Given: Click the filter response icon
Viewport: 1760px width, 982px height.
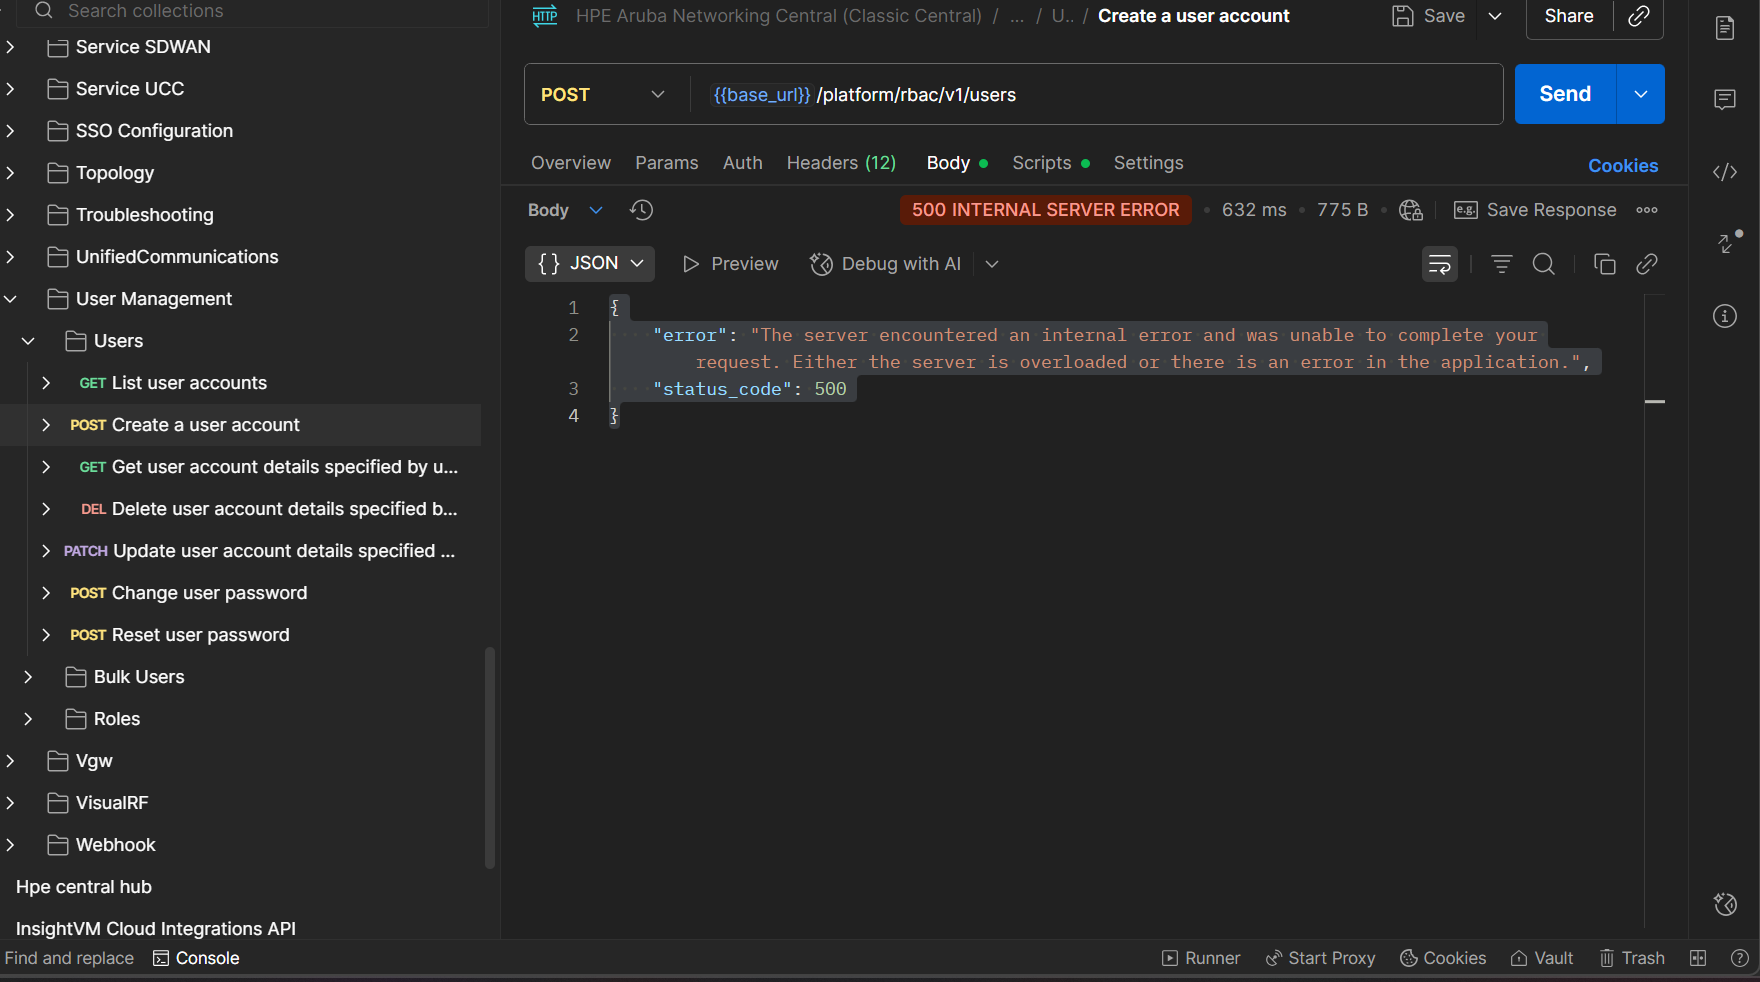Looking at the screenshot, I should (x=1501, y=264).
